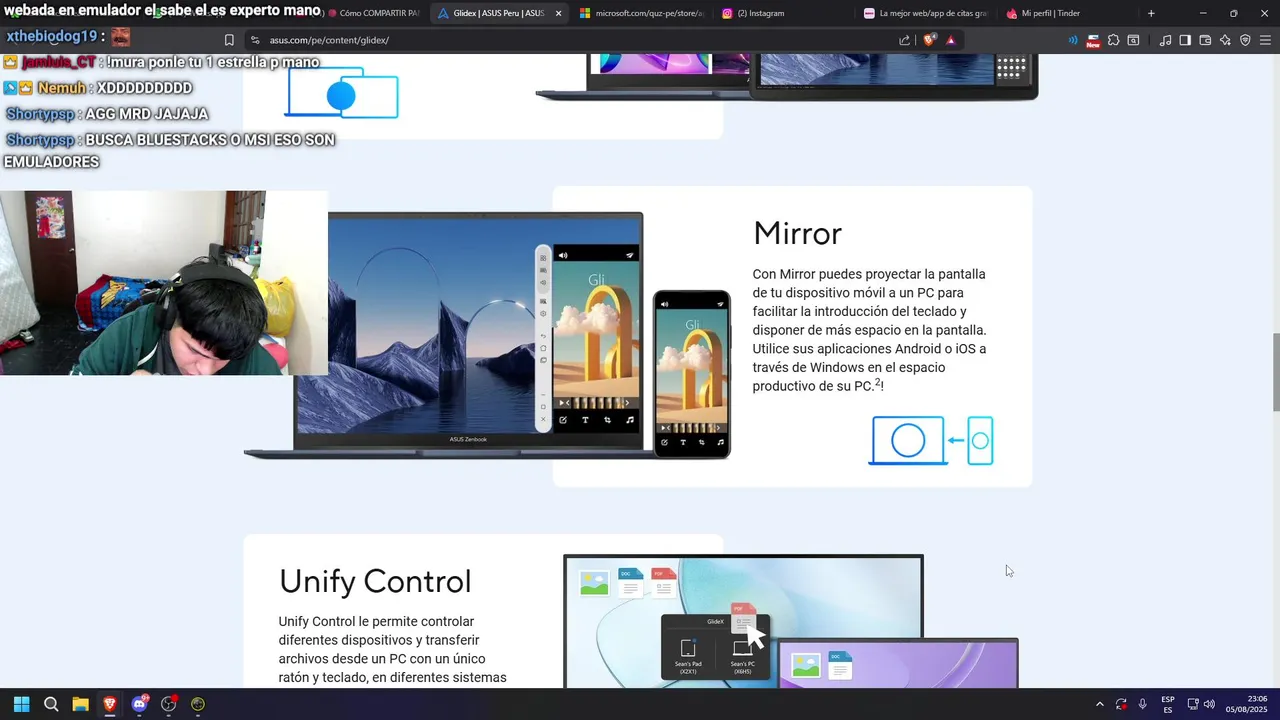
Task: Open the Brave playlist music-note icon
Action: pyautogui.click(x=1165, y=40)
